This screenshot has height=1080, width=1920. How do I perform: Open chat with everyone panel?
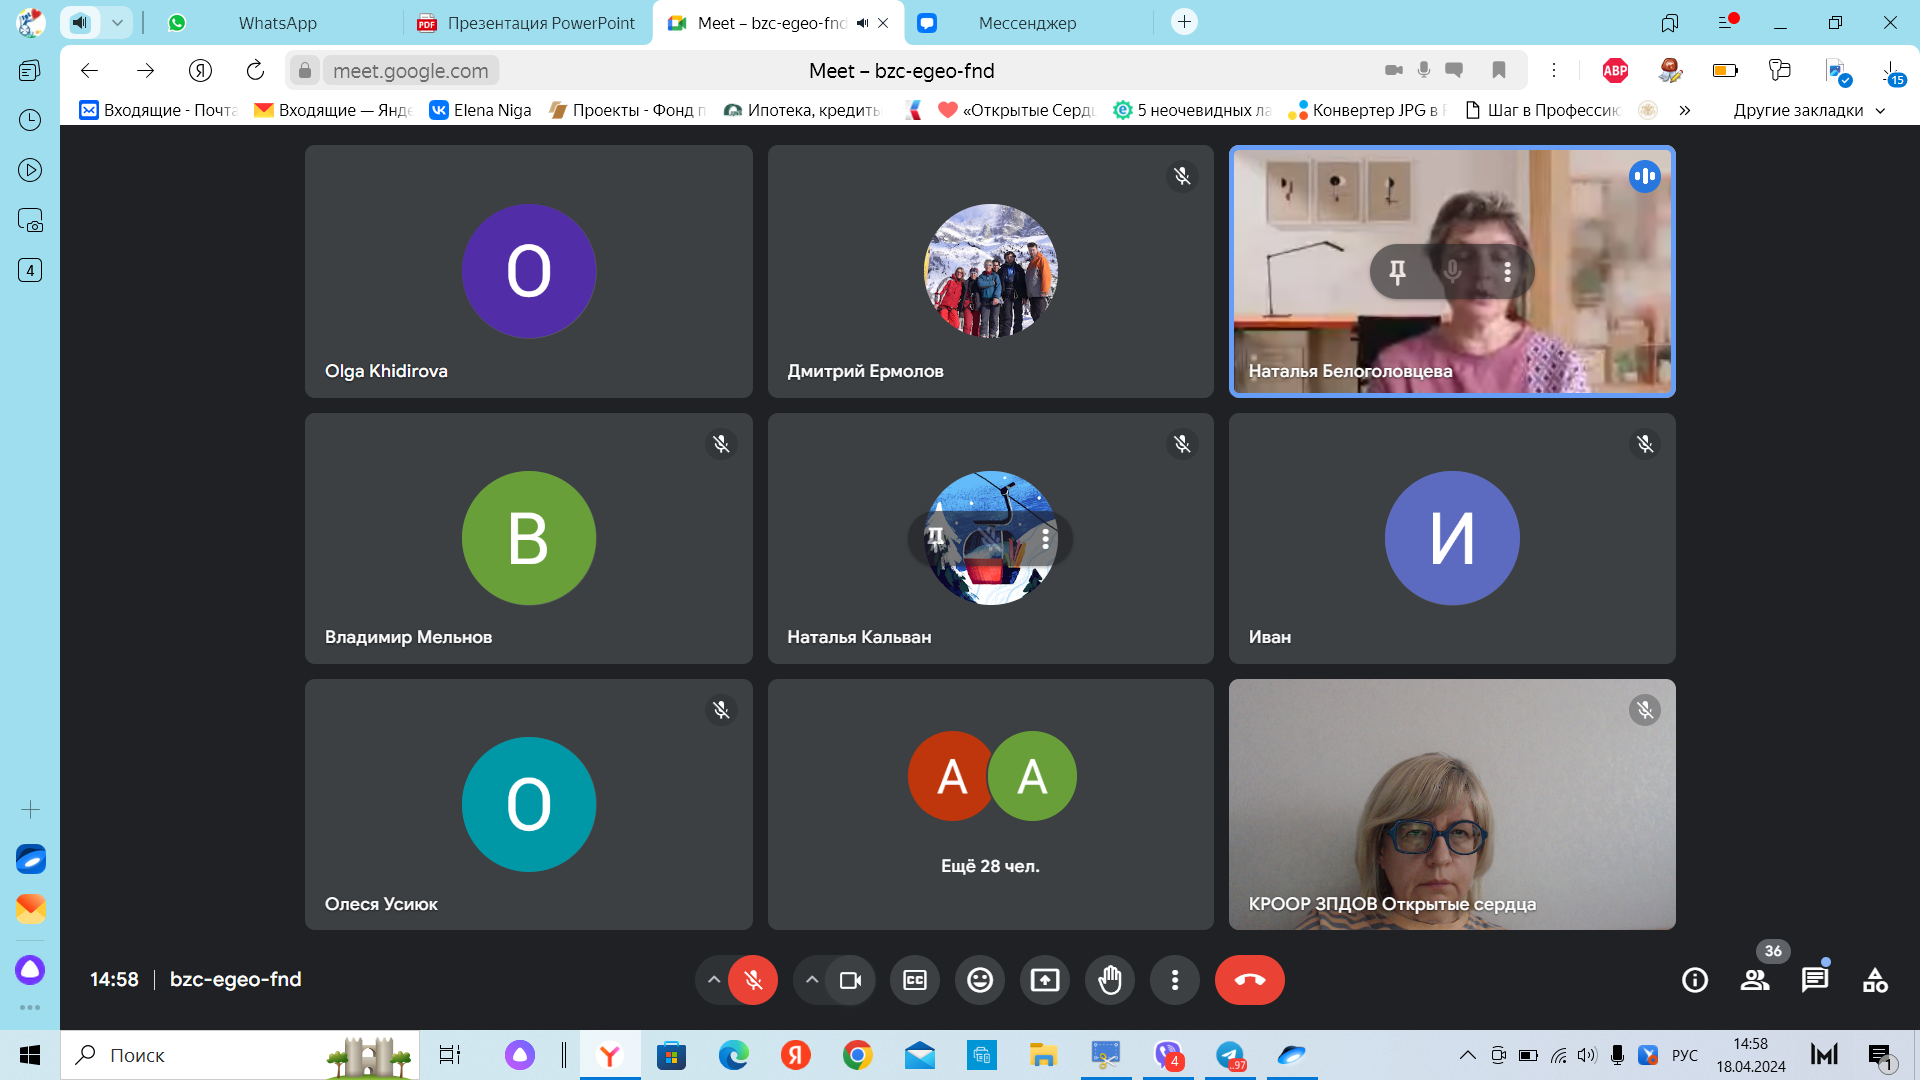point(1814,980)
